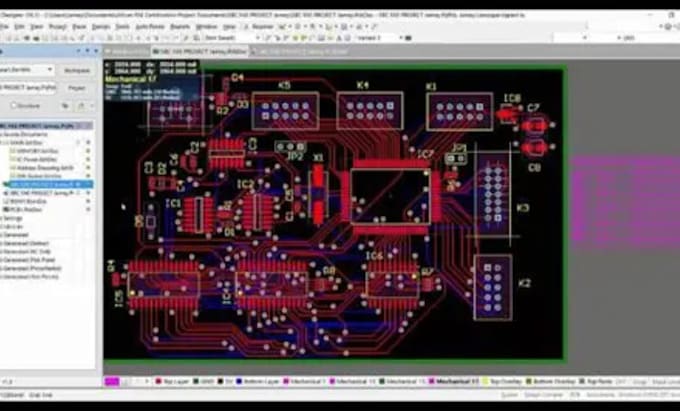
Task: Click the red Top Layer color swatch
Action: point(158,382)
